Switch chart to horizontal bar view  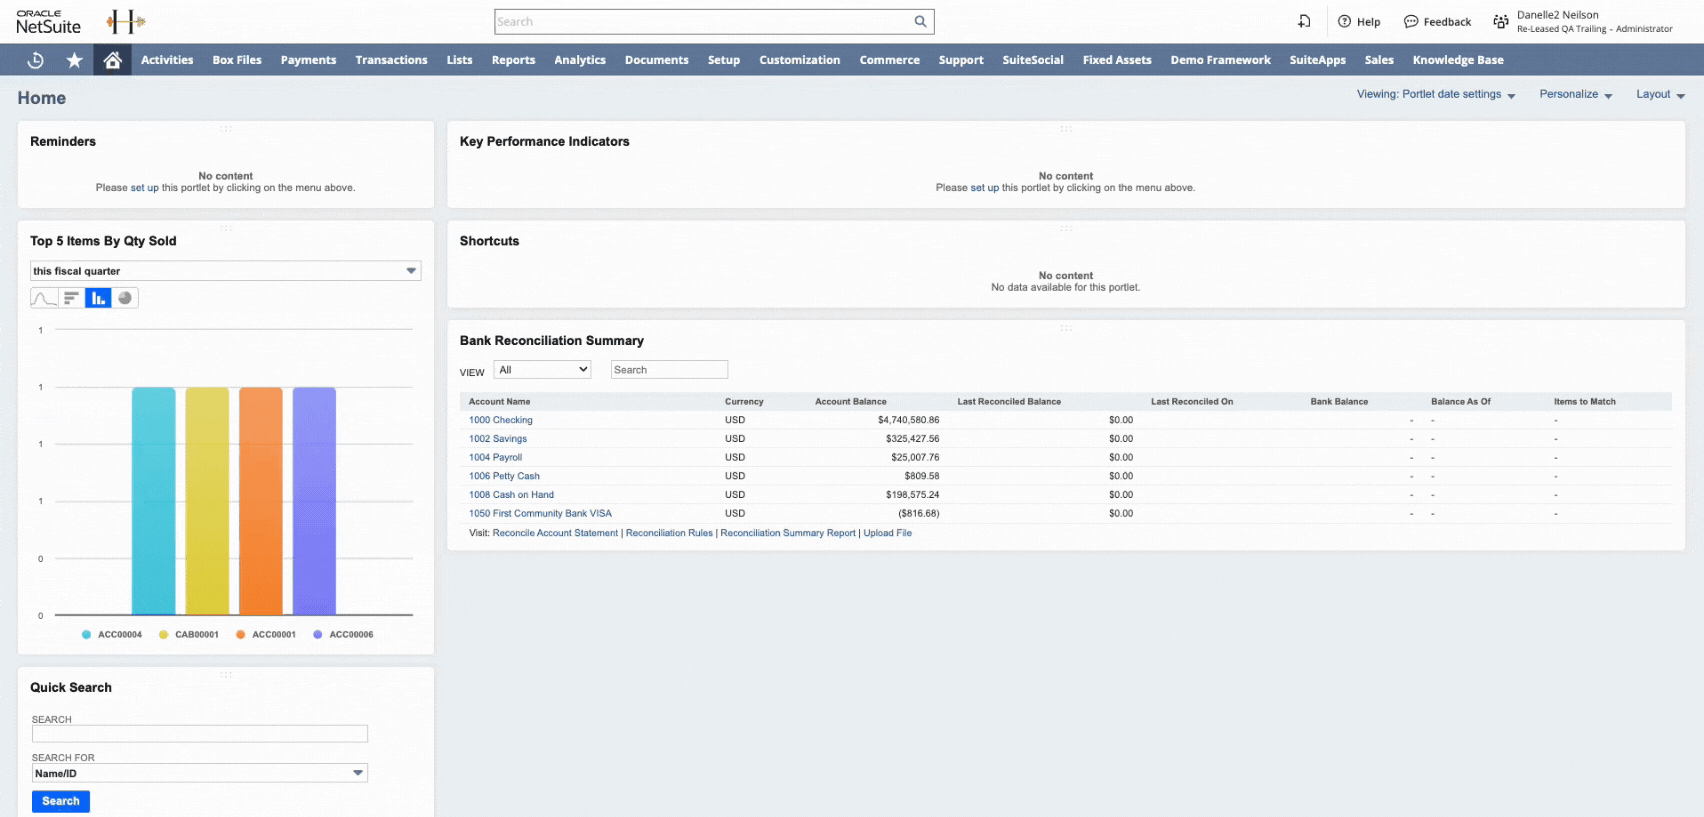(x=71, y=298)
